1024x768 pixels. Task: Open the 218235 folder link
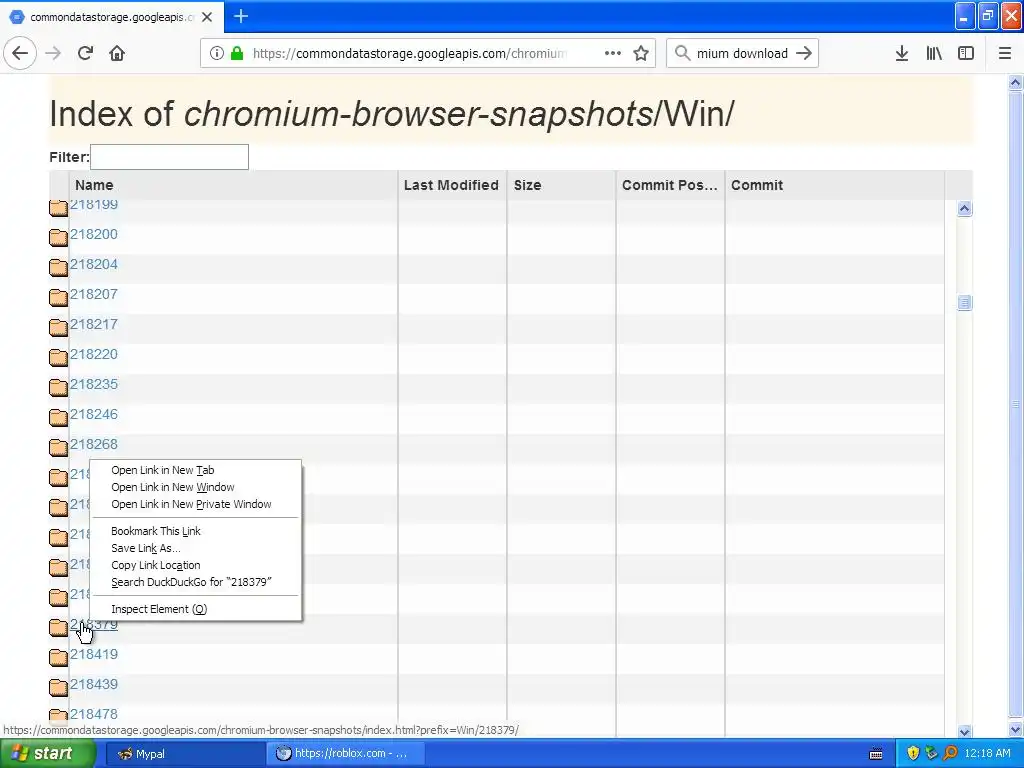94,385
